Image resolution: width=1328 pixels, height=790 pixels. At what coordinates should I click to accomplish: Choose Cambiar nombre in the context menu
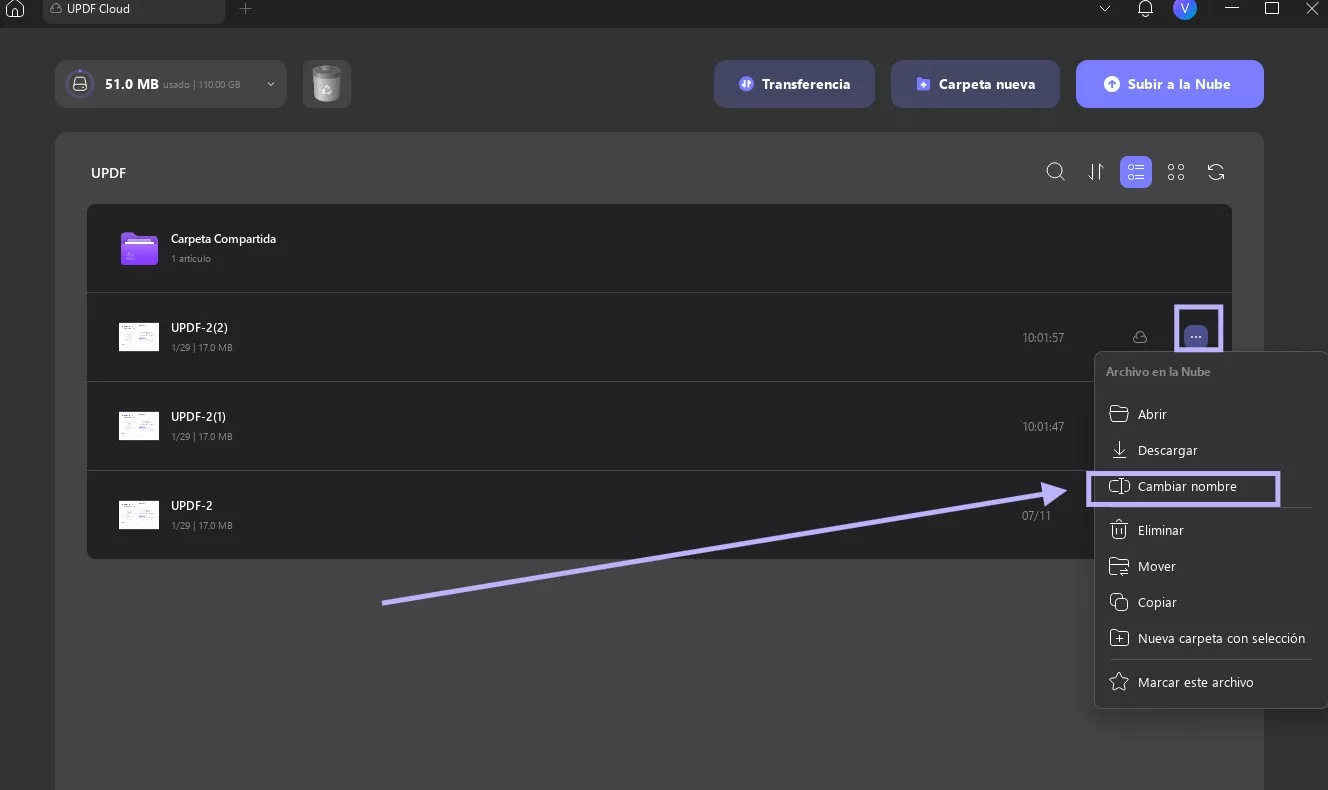[1210, 486]
